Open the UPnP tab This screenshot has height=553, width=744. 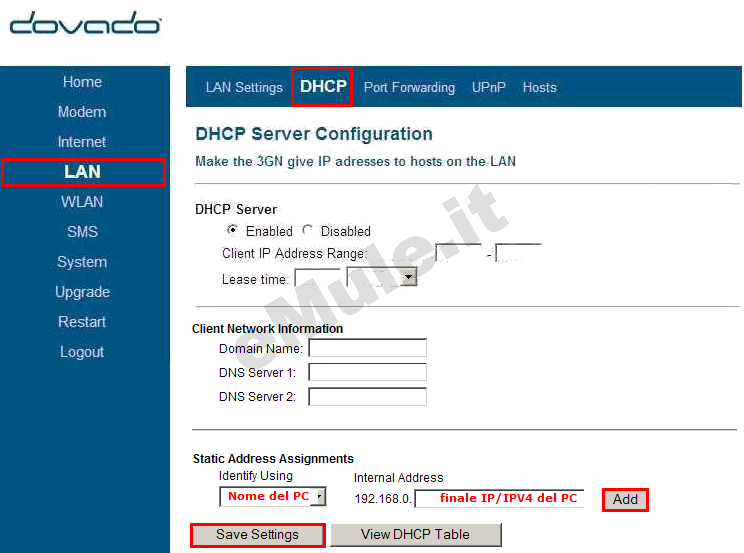pos(488,87)
